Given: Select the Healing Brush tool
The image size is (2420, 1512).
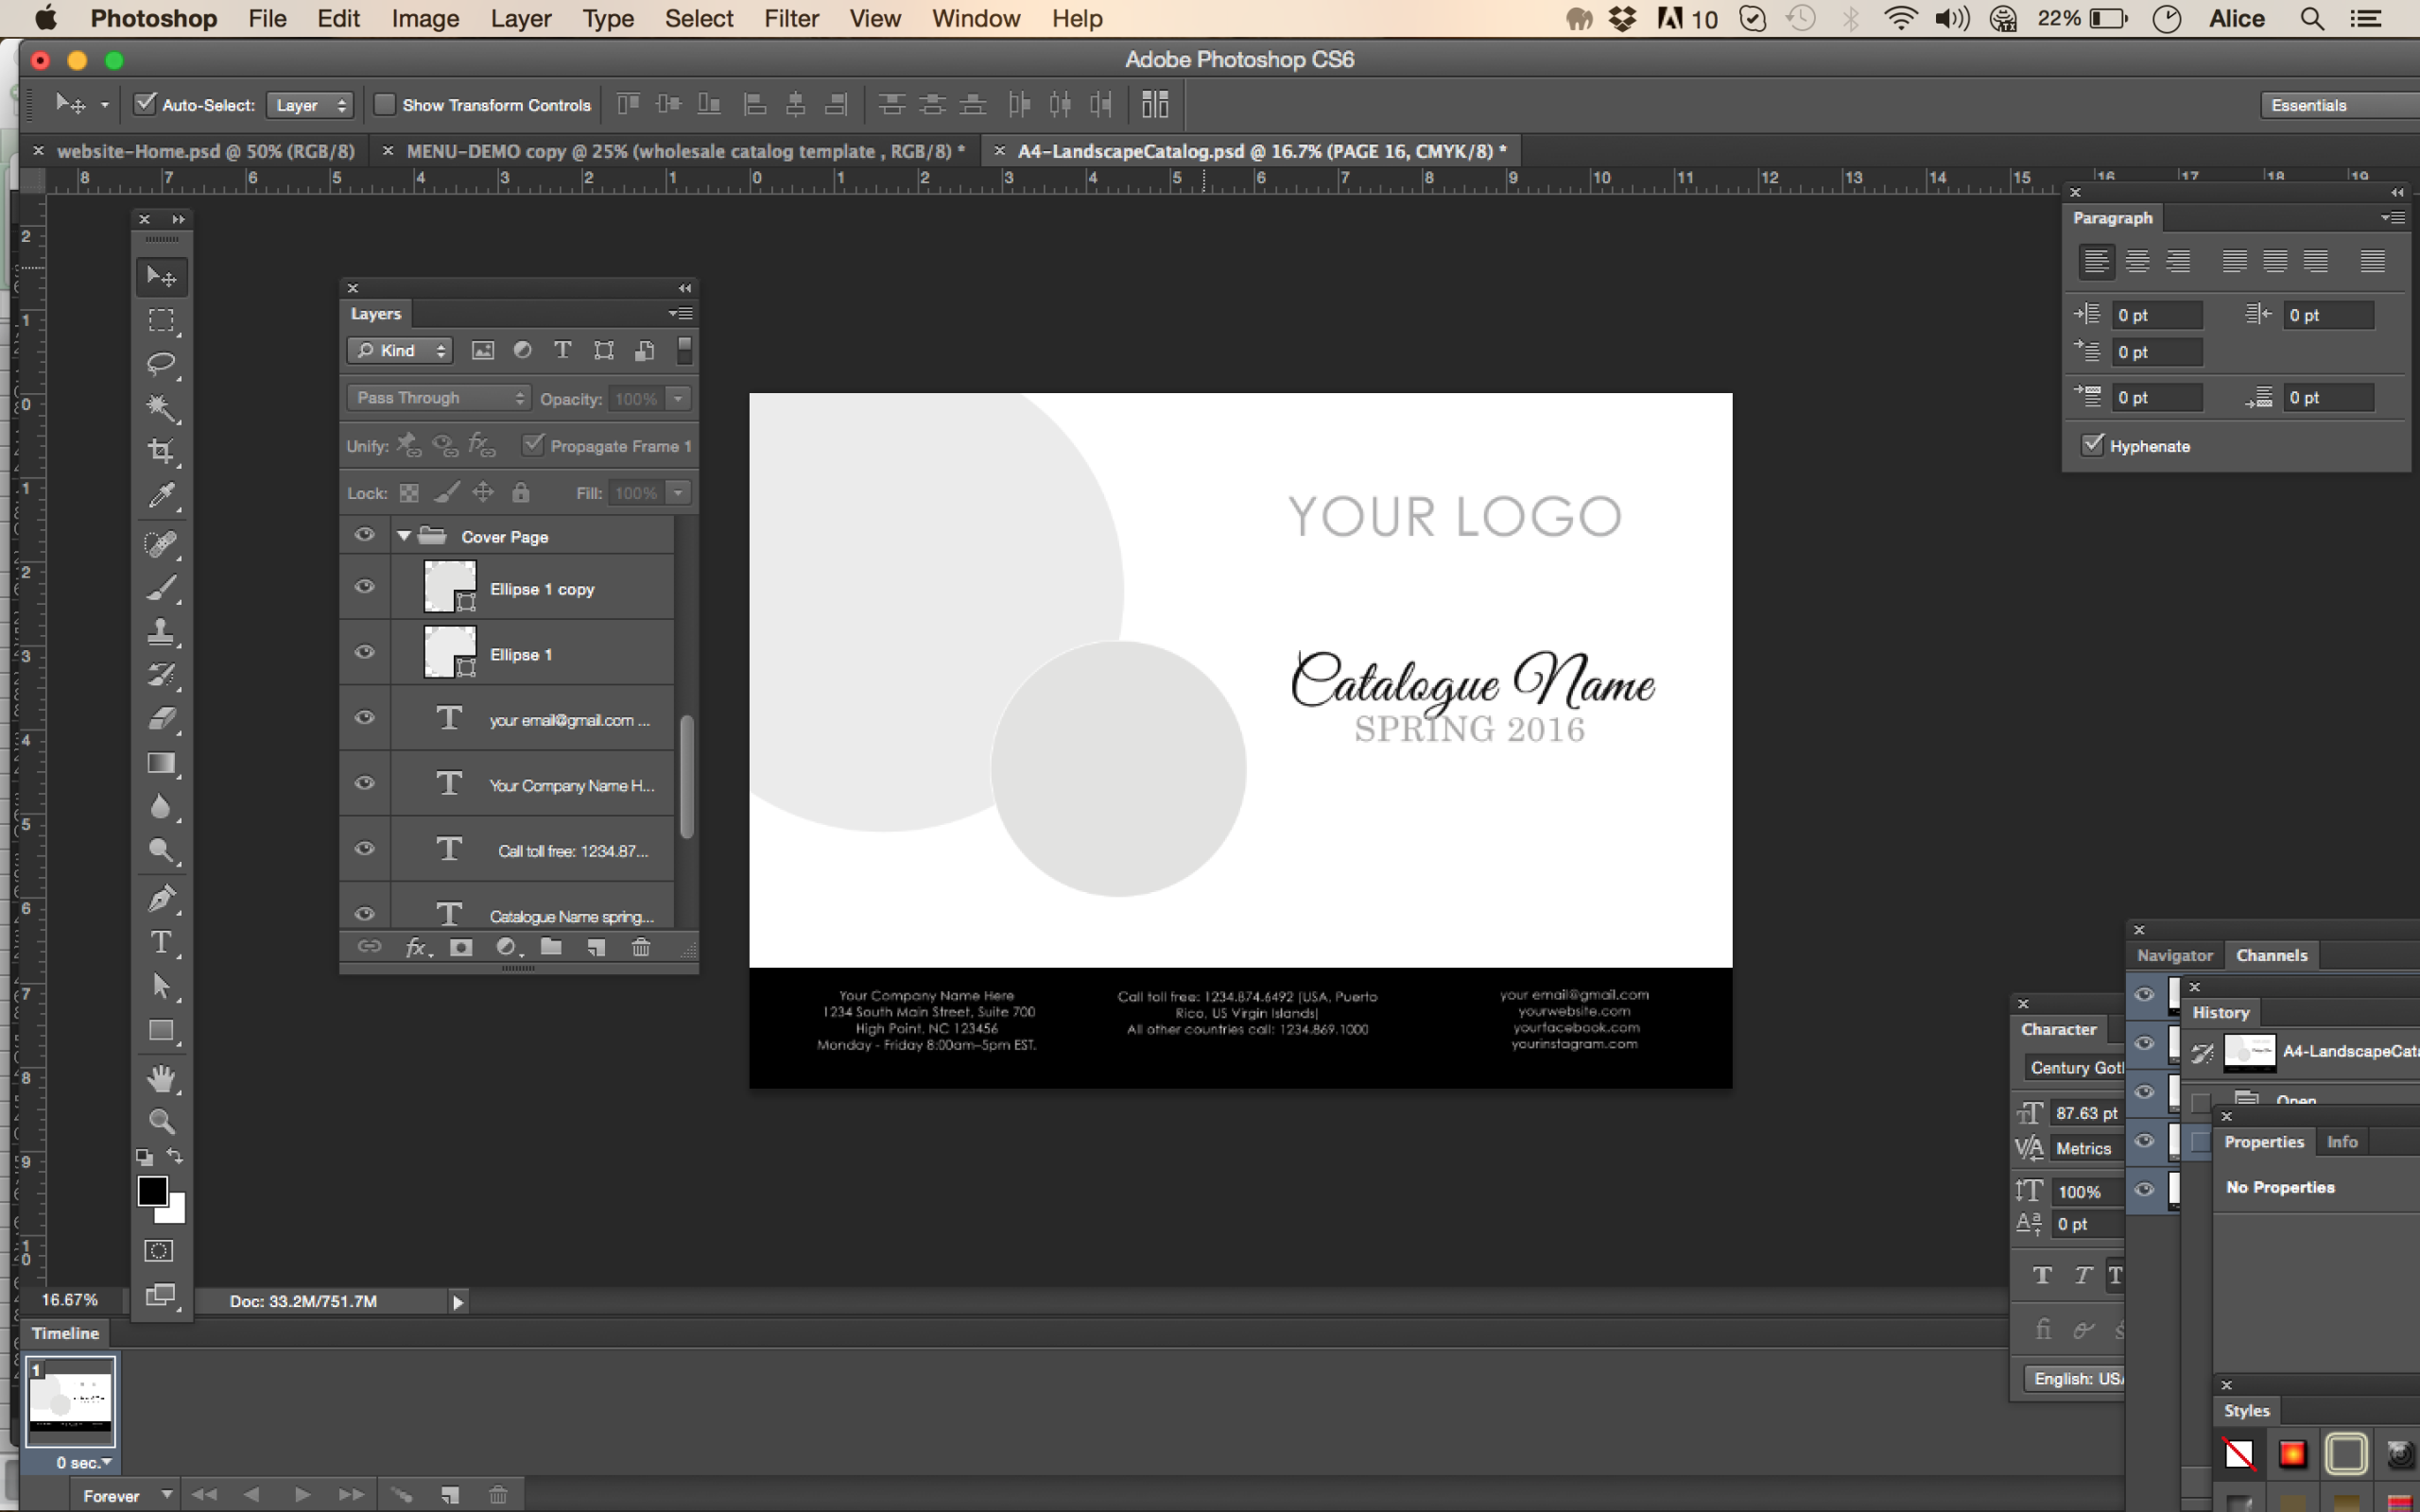Looking at the screenshot, I should (x=161, y=543).
